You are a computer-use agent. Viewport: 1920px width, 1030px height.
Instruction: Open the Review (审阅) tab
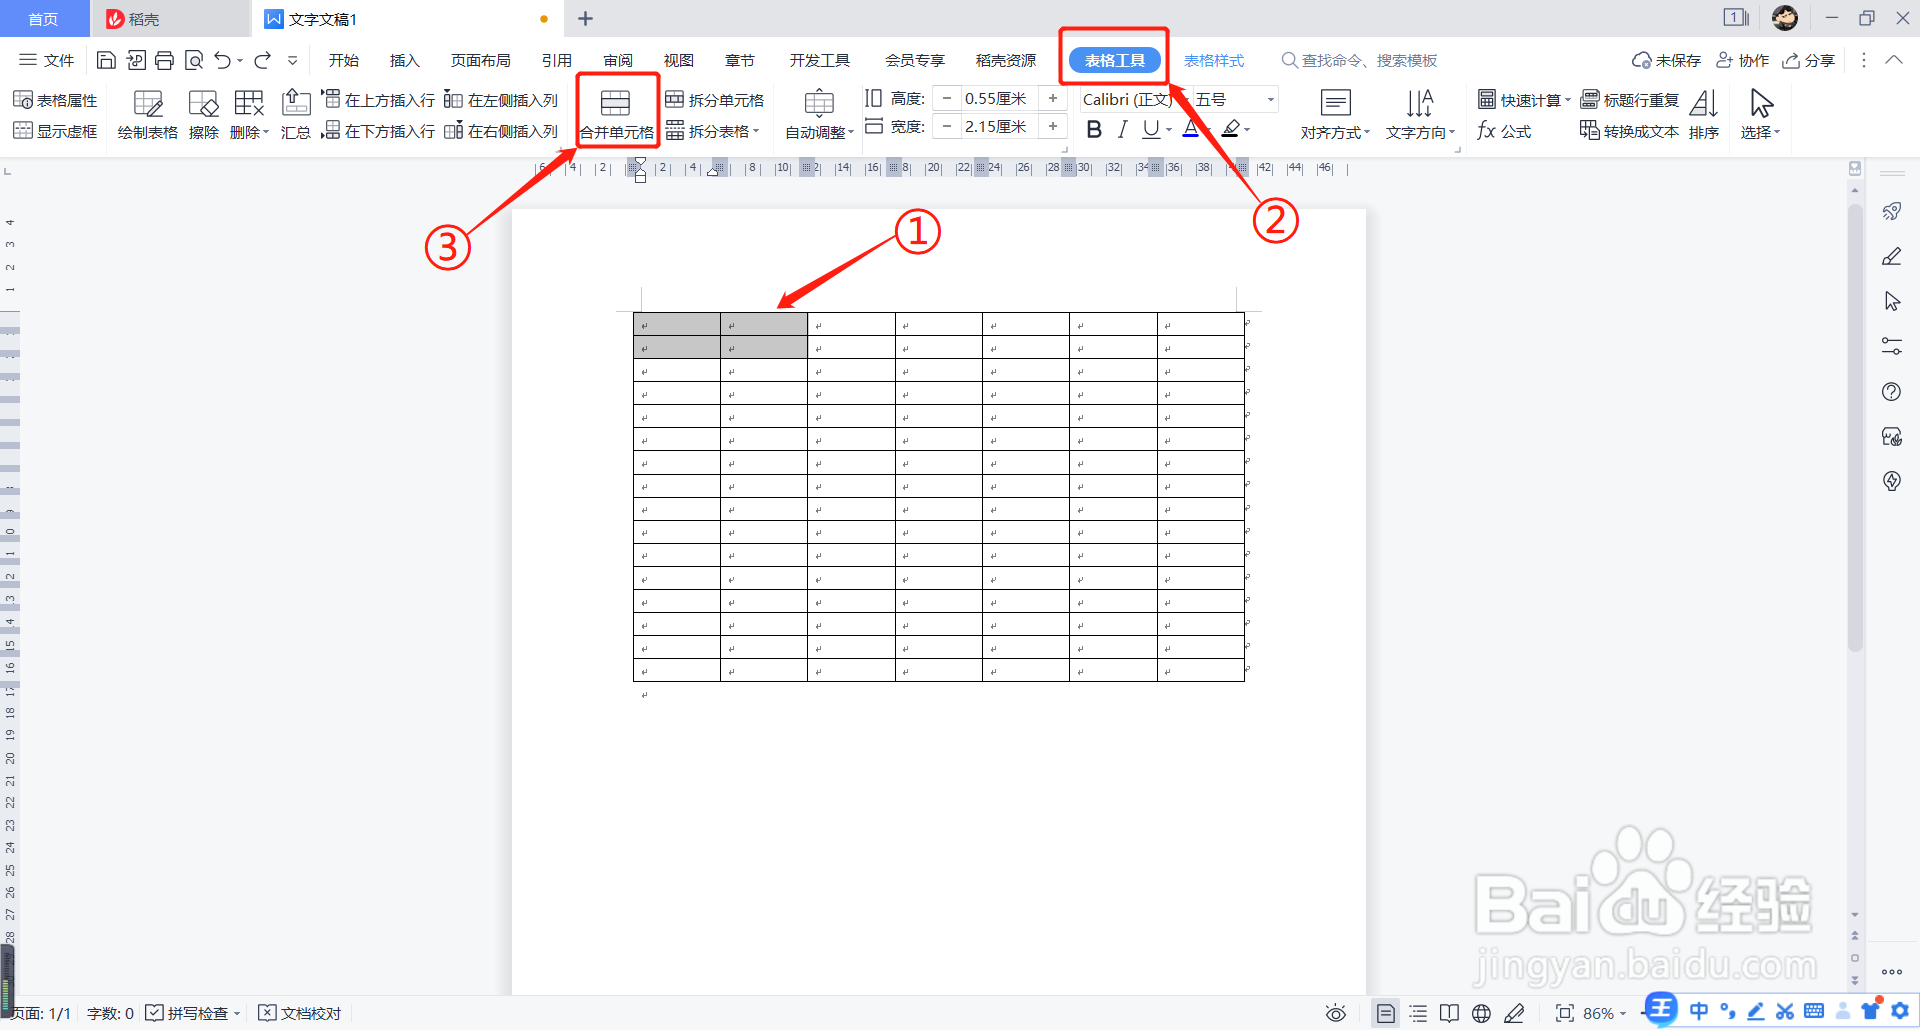(618, 60)
